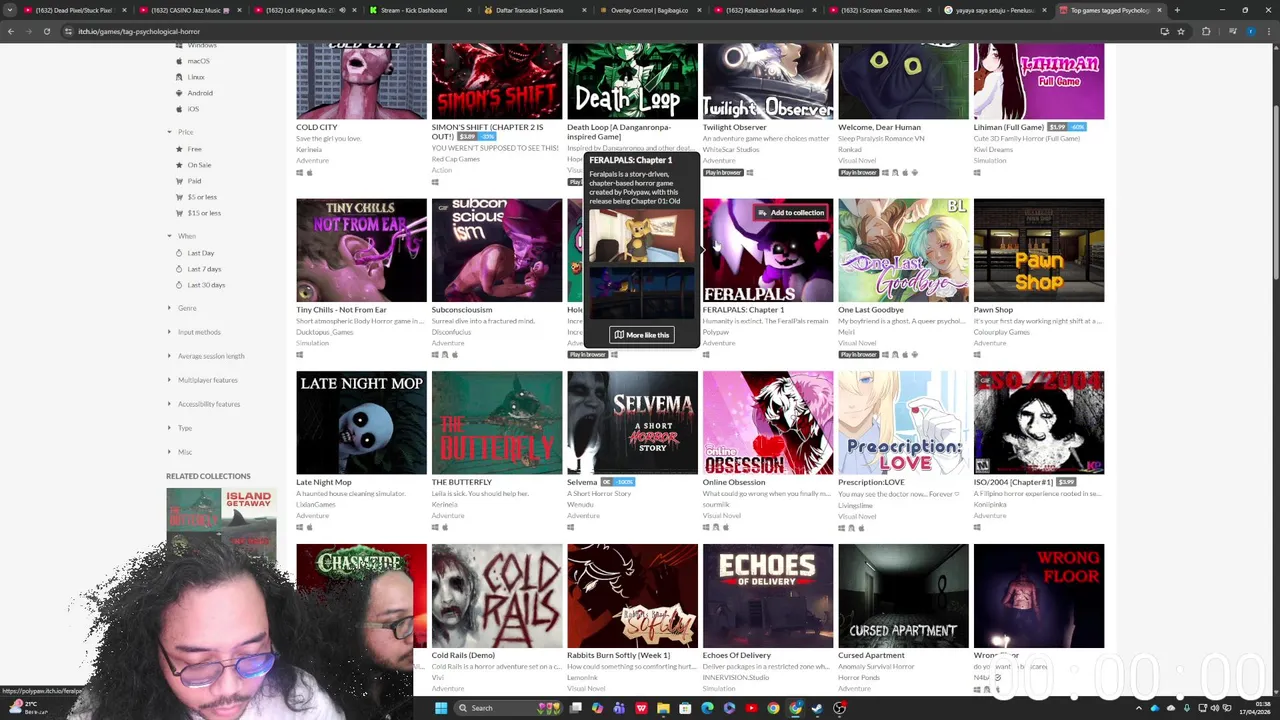The image size is (1280, 720).
Task: Expand Multiplayer features filter
Action: tap(202, 380)
